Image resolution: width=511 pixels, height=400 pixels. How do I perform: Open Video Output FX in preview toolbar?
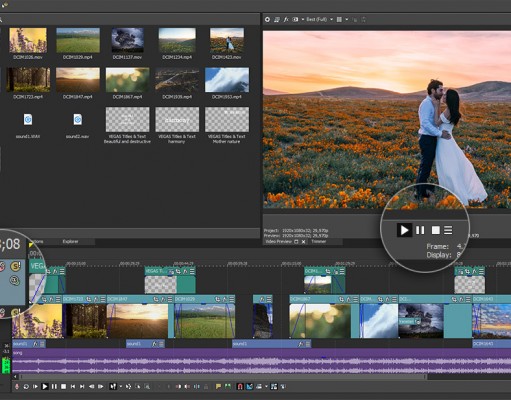click(x=286, y=20)
